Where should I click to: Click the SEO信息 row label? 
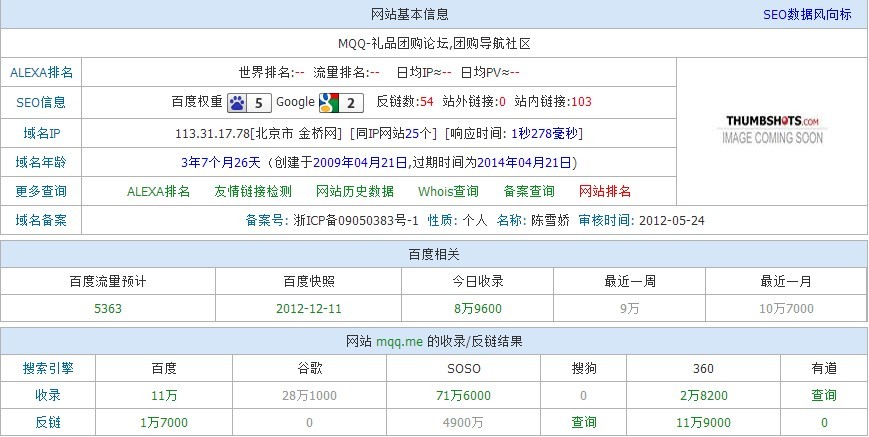(41, 102)
